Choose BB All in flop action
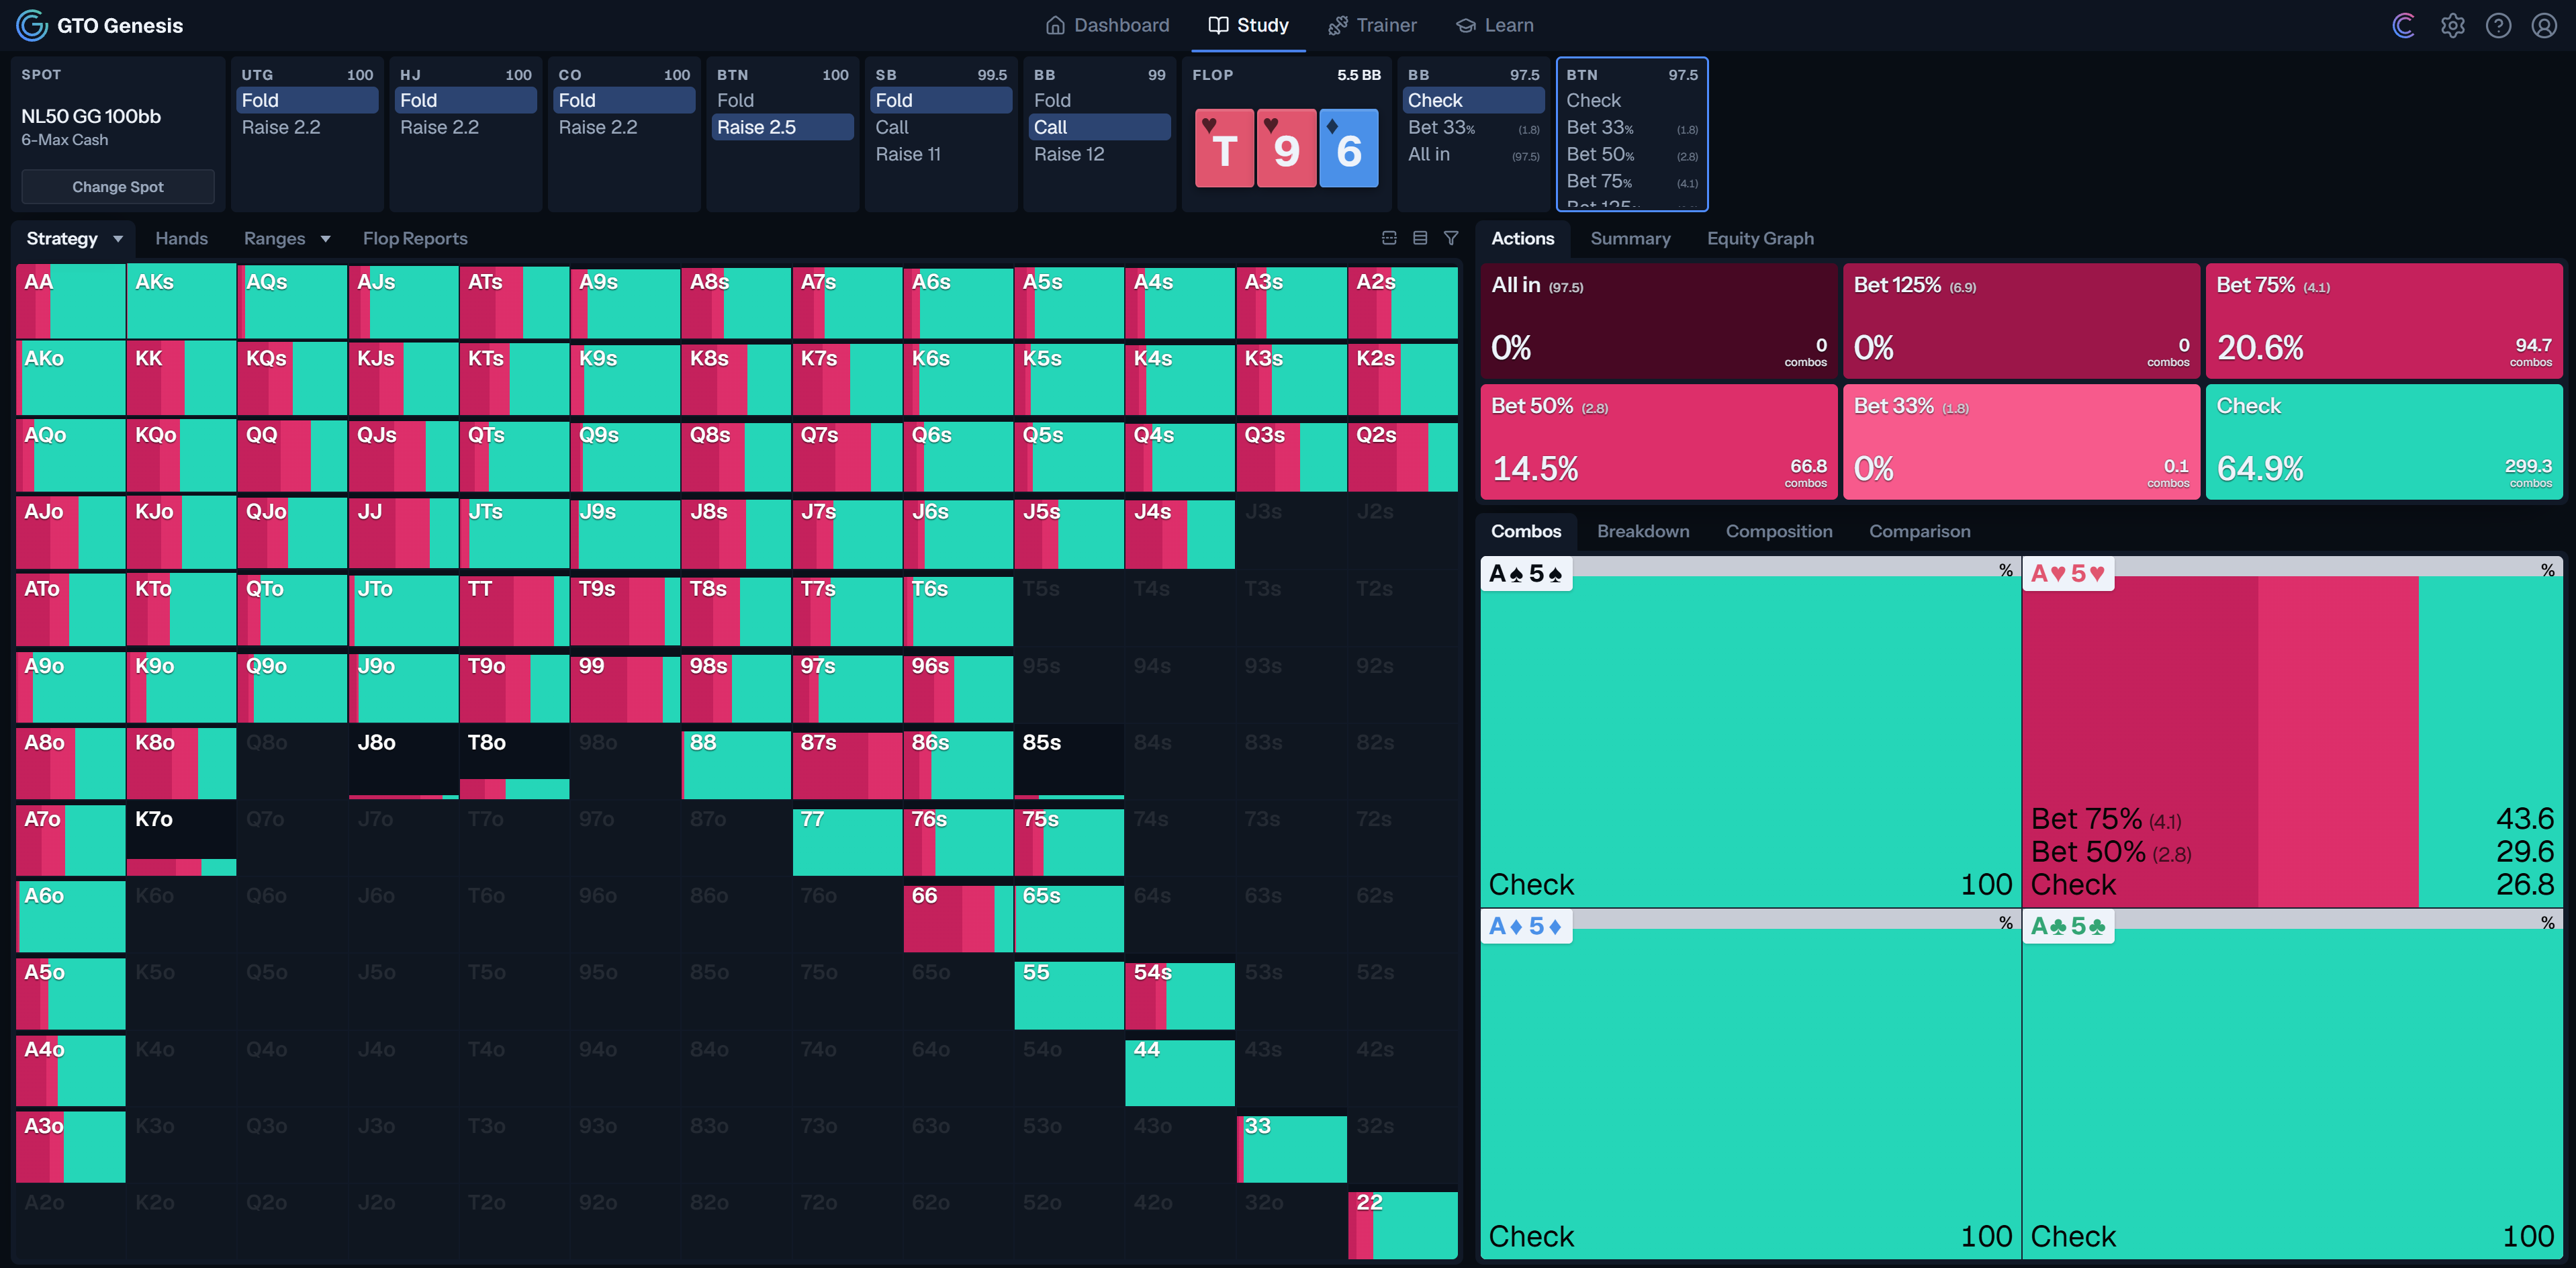Viewport: 2576px width, 1268px height. (1473, 154)
